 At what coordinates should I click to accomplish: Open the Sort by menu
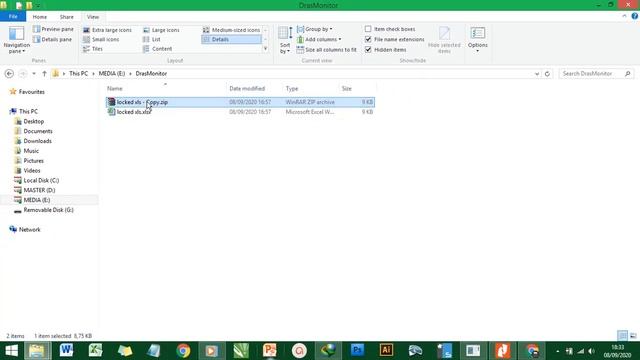(285, 40)
